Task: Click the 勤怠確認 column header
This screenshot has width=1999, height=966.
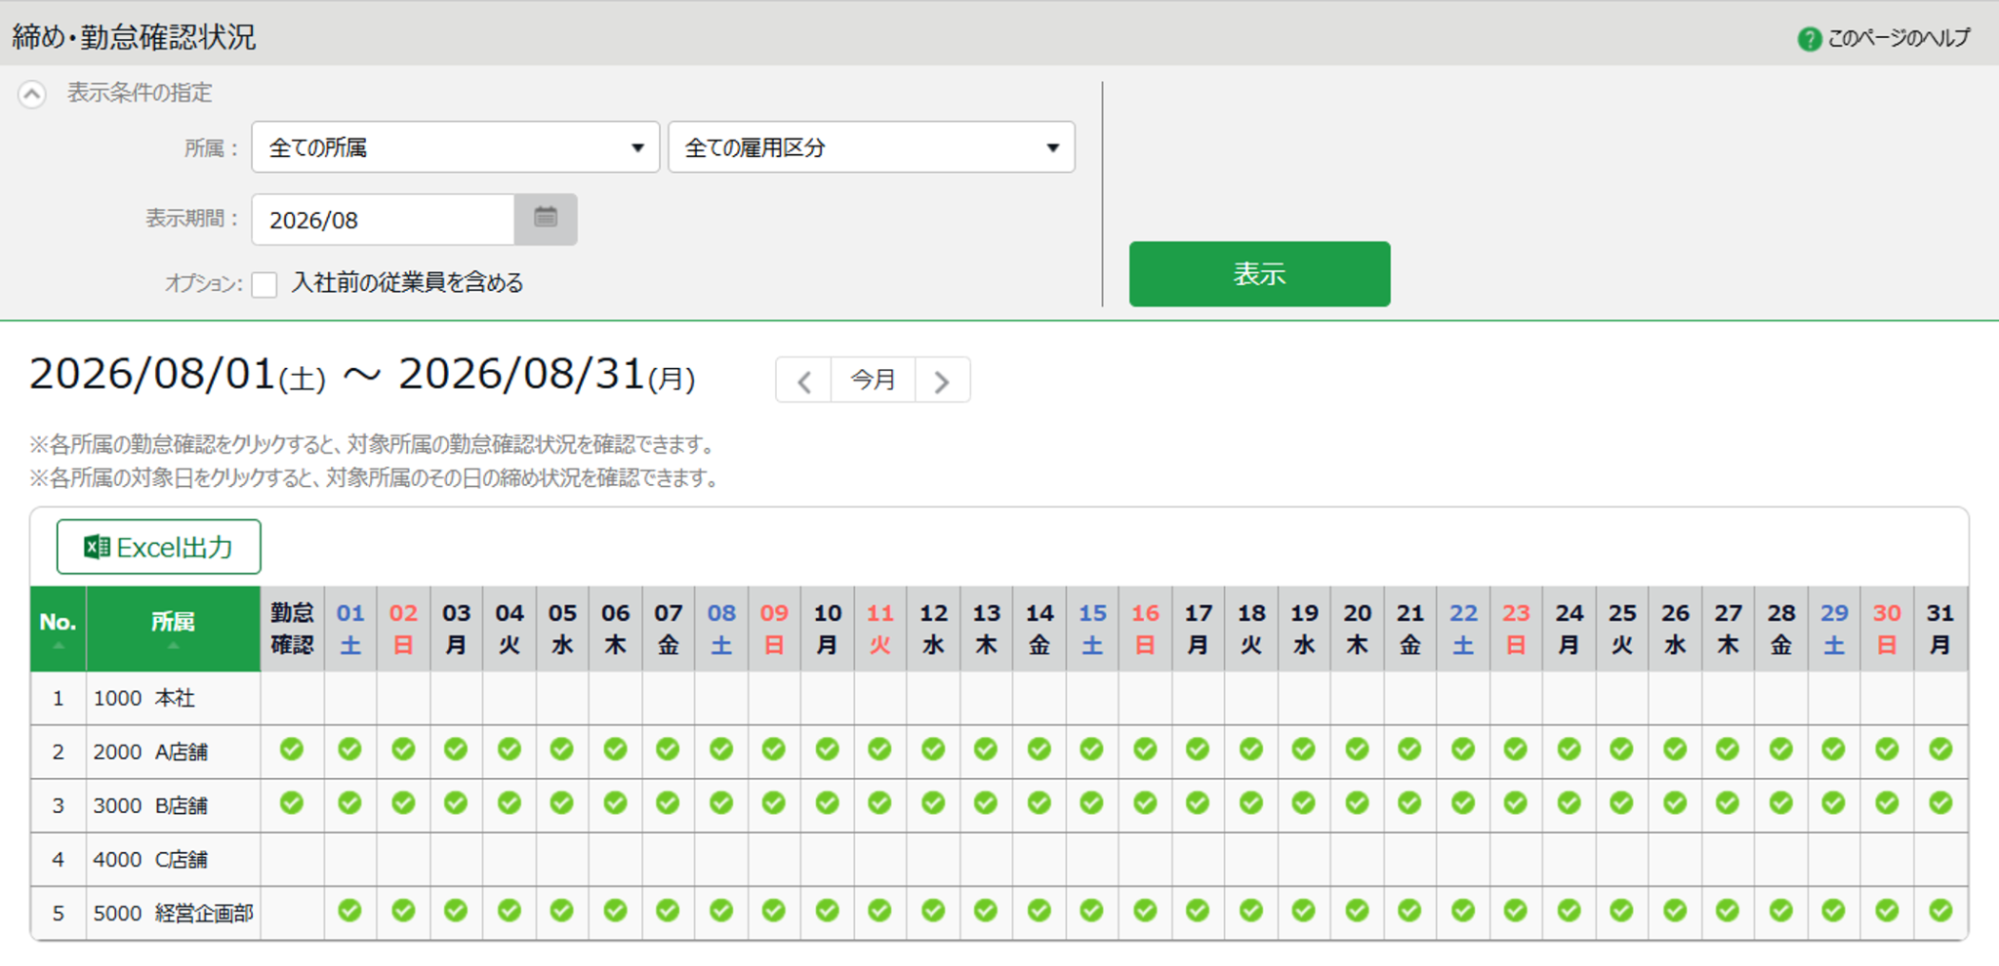Action: [292, 629]
